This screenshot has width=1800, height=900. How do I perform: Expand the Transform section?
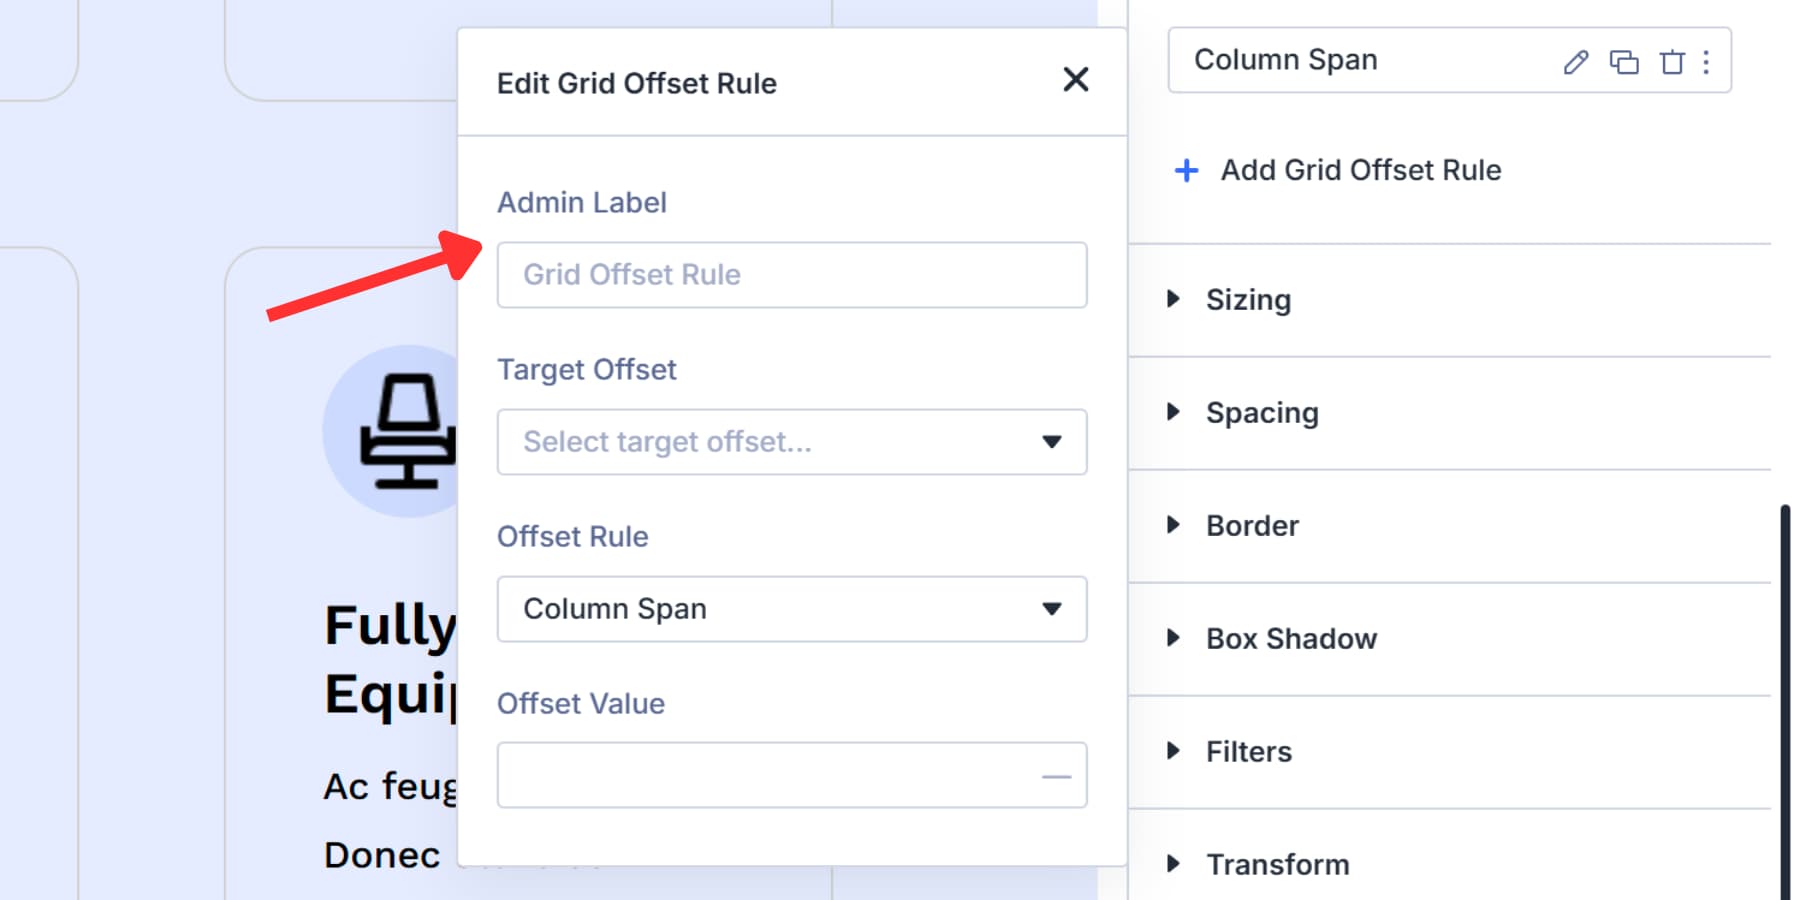1278,863
